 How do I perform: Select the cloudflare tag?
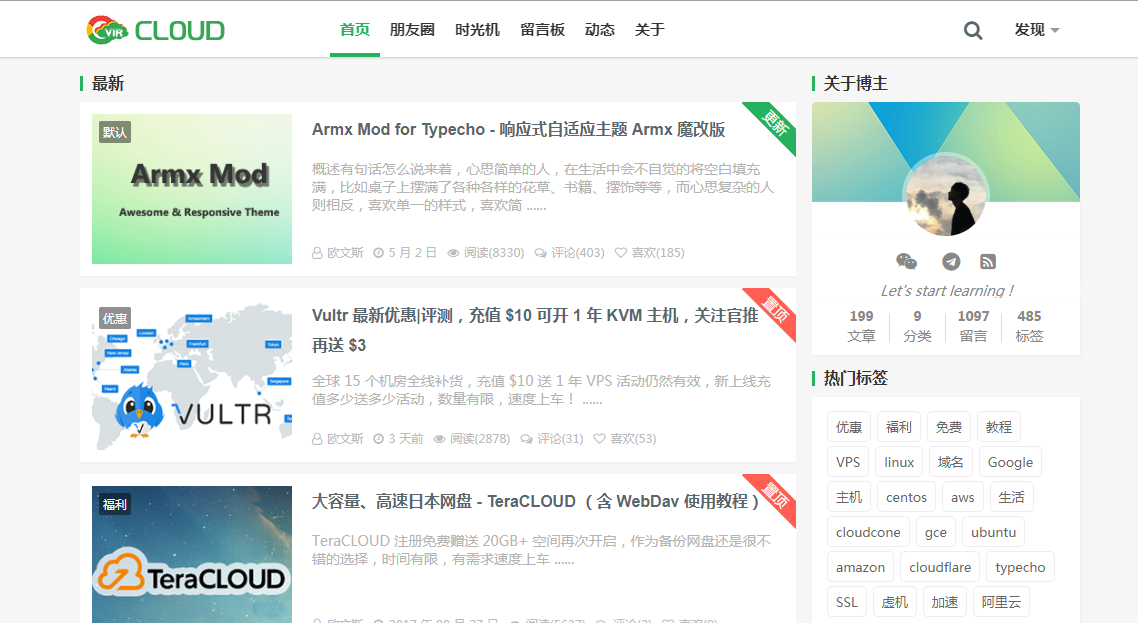(940, 566)
